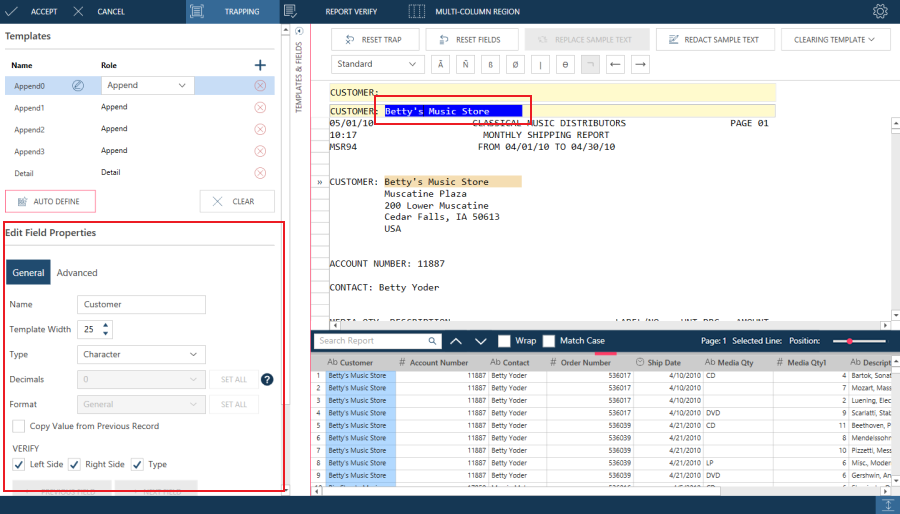Screen dimensions: 900x514
Task: Click the Ñ trap character button
Action: click(x=466, y=65)
